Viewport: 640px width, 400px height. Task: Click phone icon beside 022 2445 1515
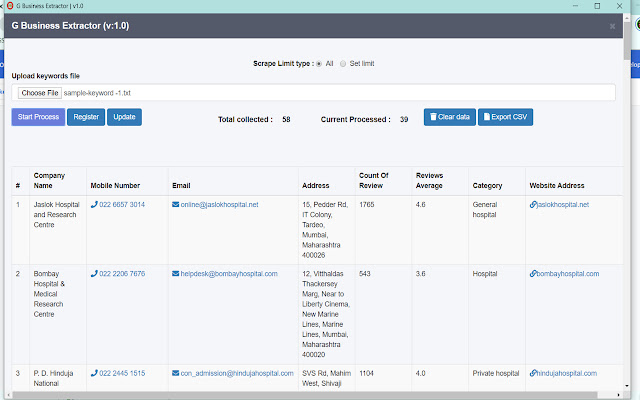[94, 373]
